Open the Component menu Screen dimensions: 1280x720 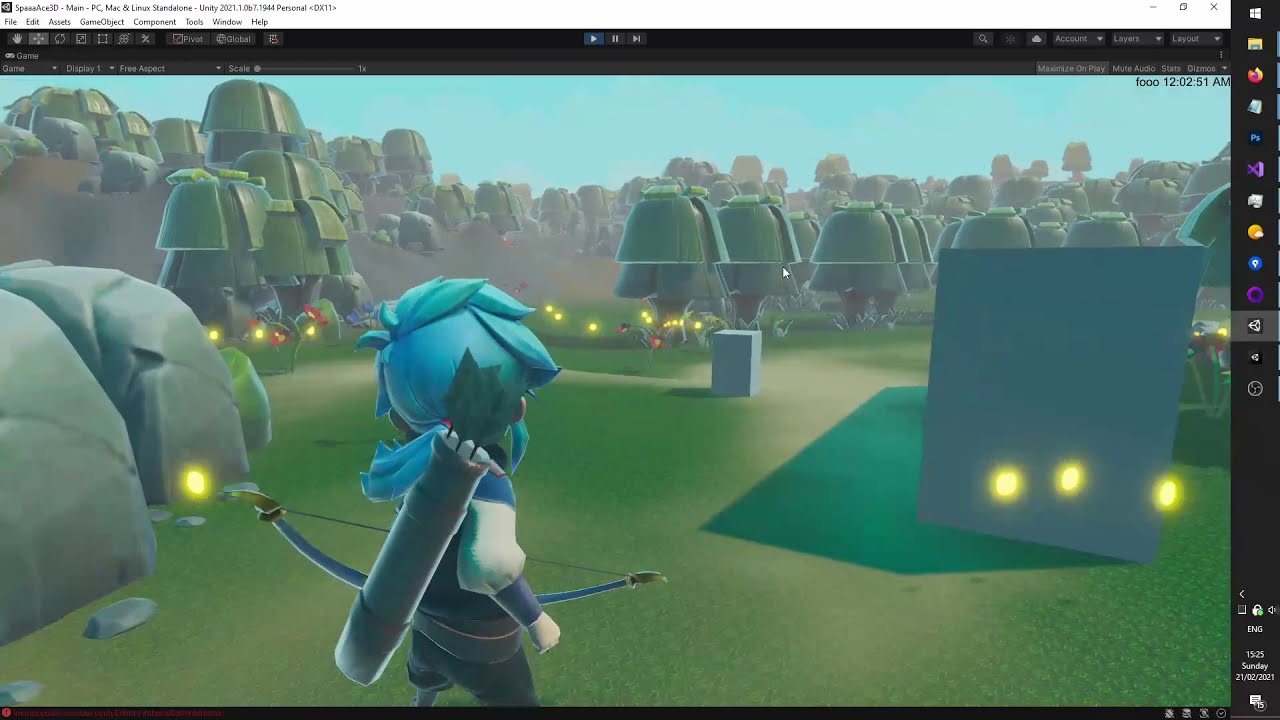pyautogui.click(x=154, y=22)
